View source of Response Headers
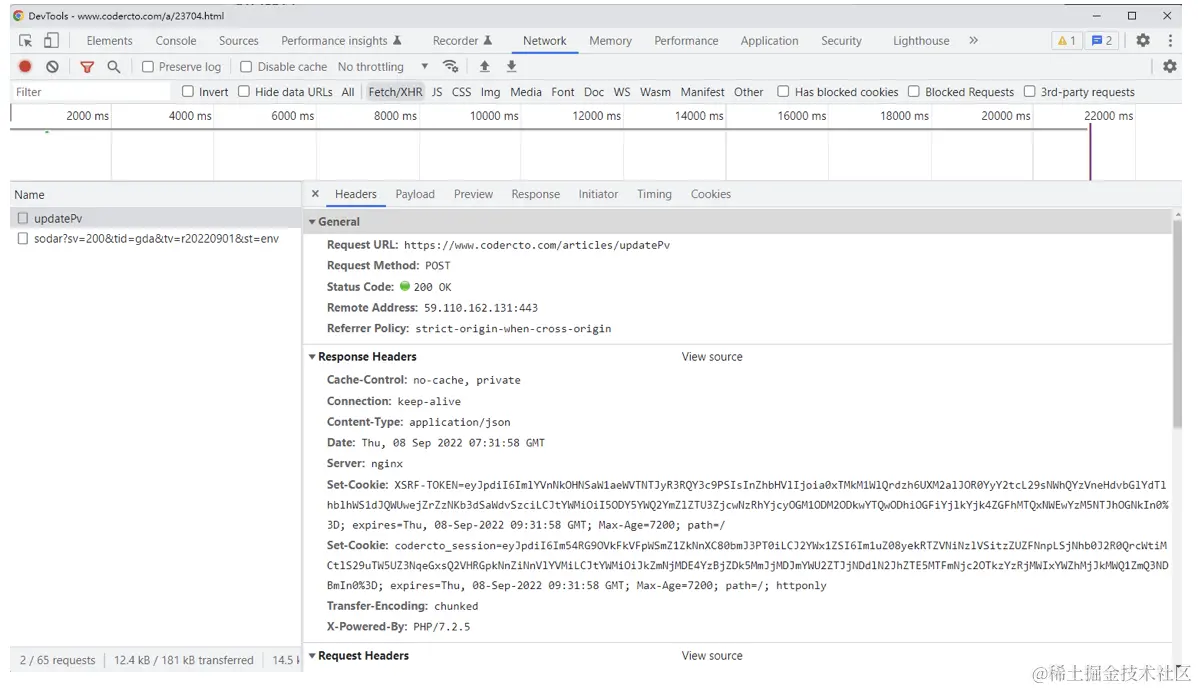This screenshot has width=1198, height=690. (x=712, y=357)
